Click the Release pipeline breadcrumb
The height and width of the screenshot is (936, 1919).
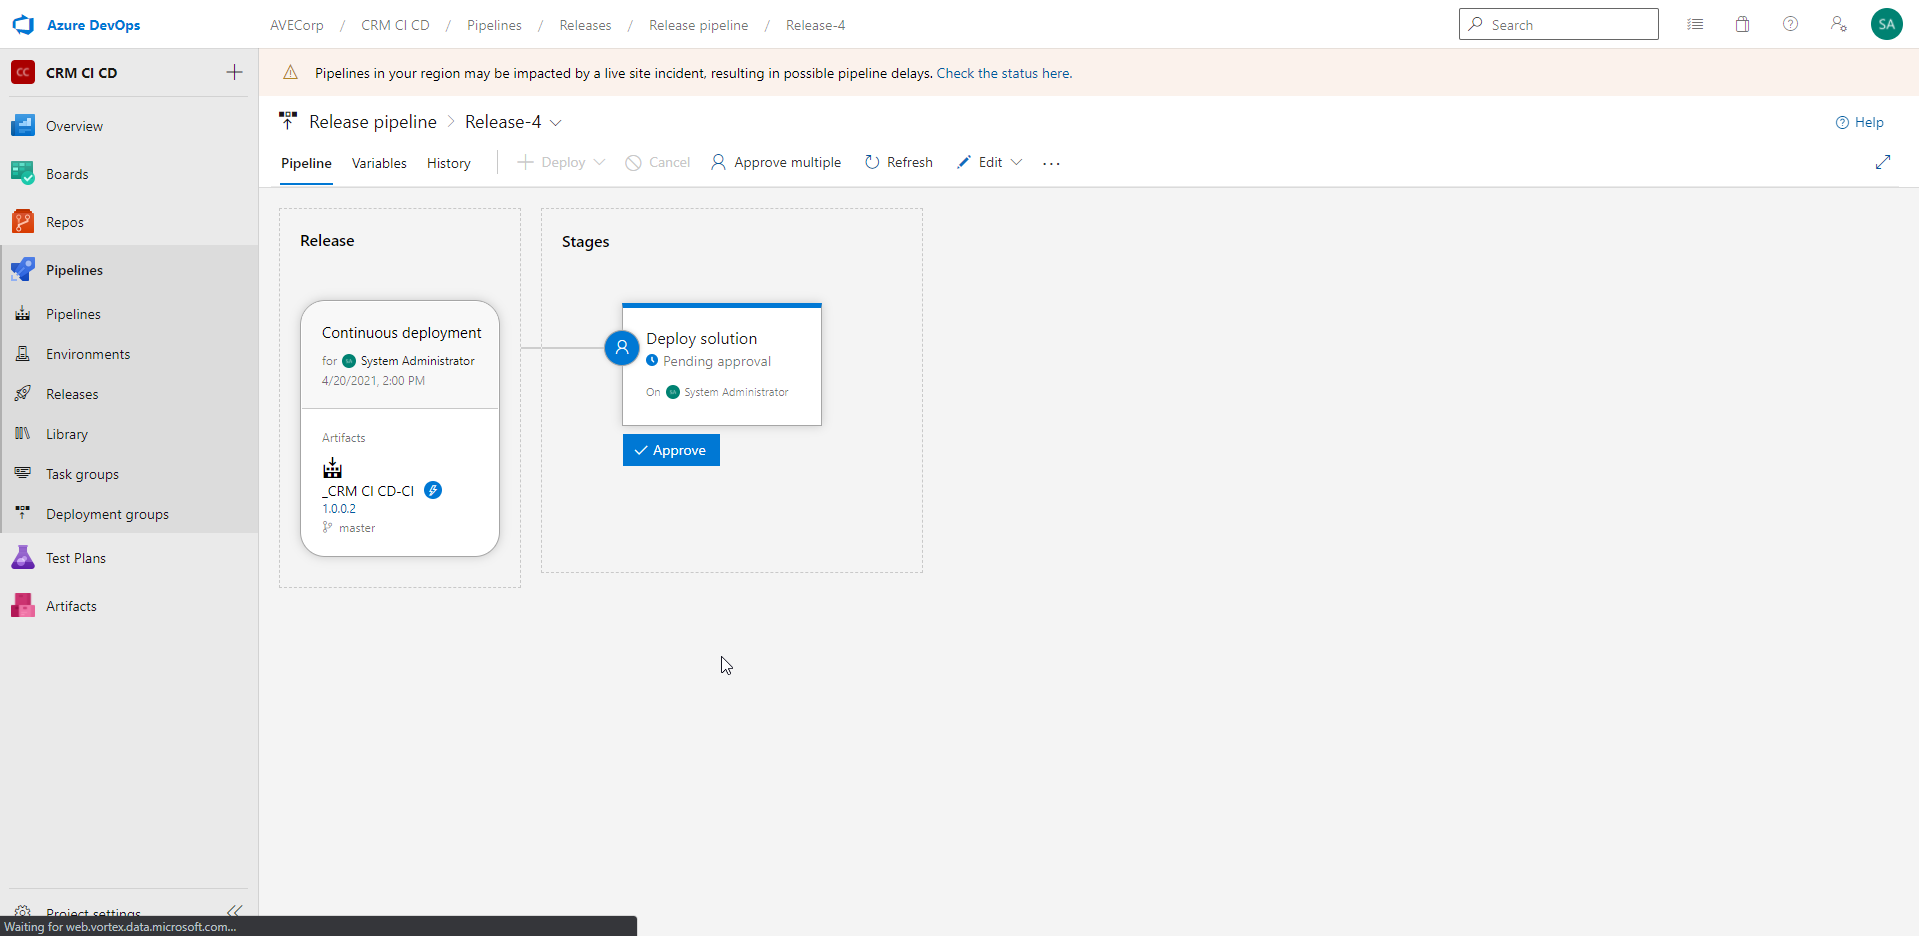[x=699, y=25]
